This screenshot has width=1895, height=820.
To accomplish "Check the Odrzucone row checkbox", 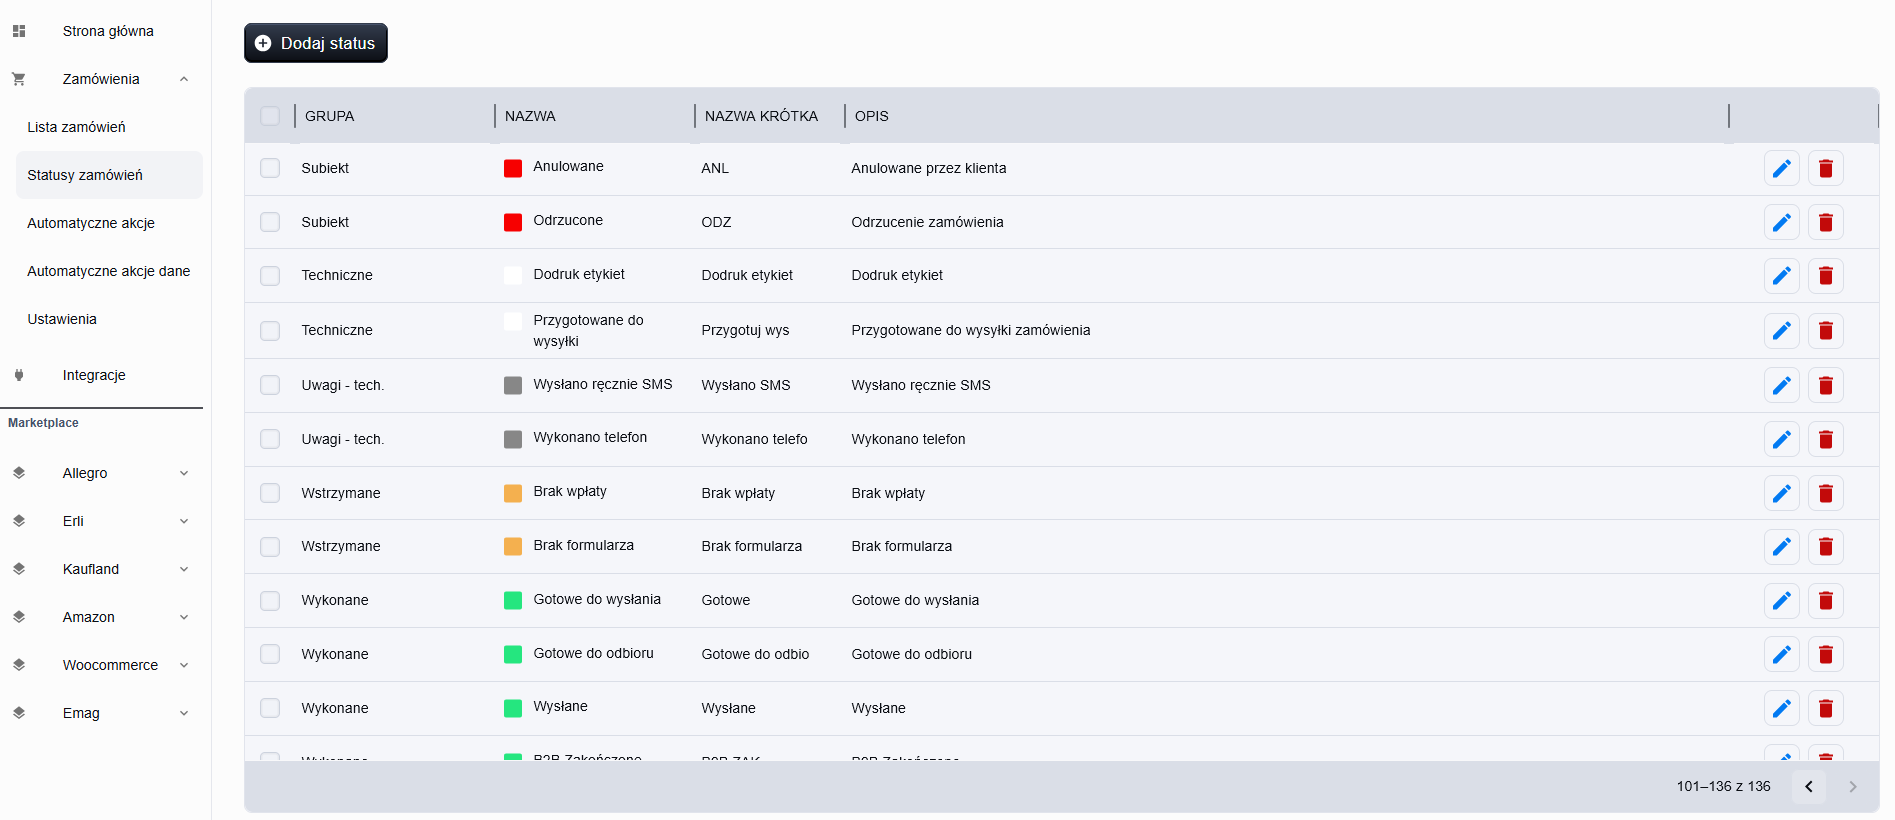I will pyautogui.click(x=270, y=222).
